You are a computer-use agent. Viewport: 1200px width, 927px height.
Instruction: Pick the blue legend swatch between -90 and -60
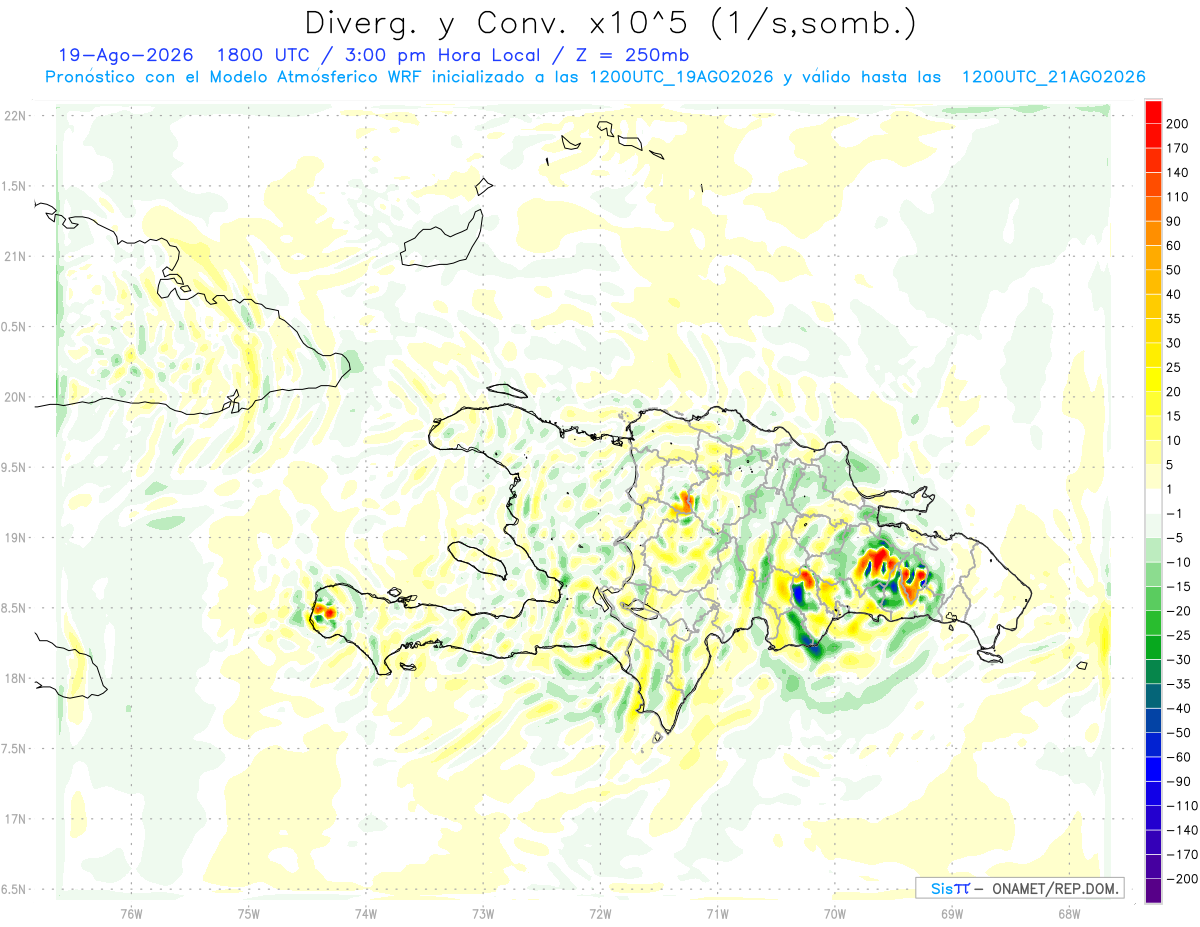tap(1153, 770)
